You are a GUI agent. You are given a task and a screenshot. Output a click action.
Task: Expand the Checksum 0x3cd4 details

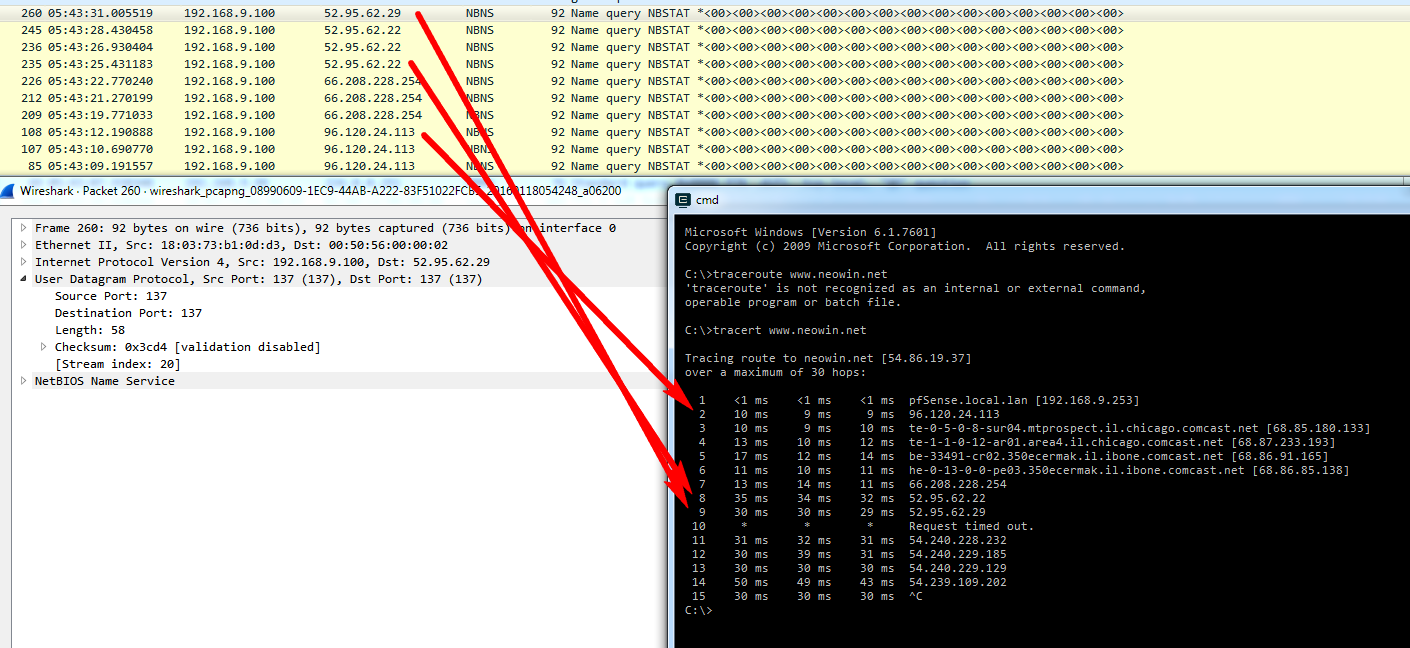(42, 346)
